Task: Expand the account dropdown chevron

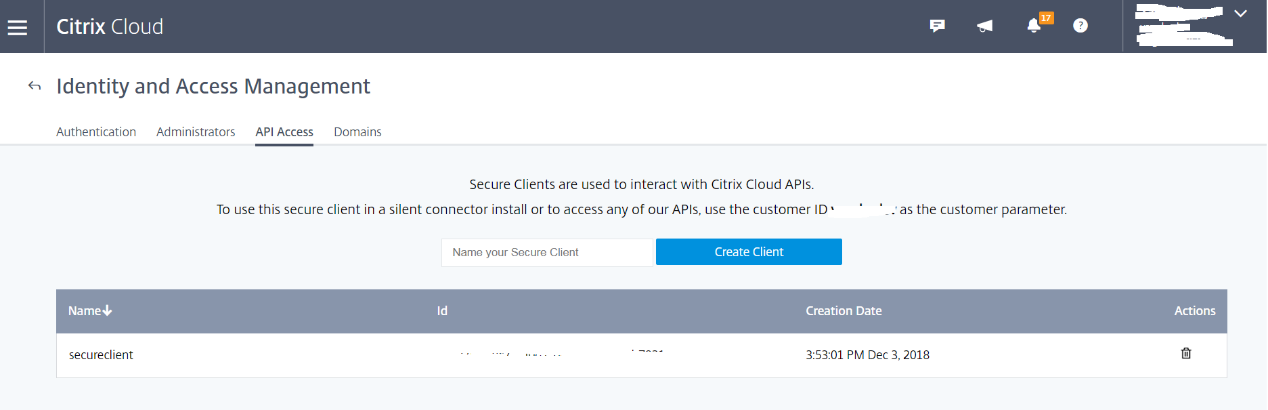Action: [1241, 14]
